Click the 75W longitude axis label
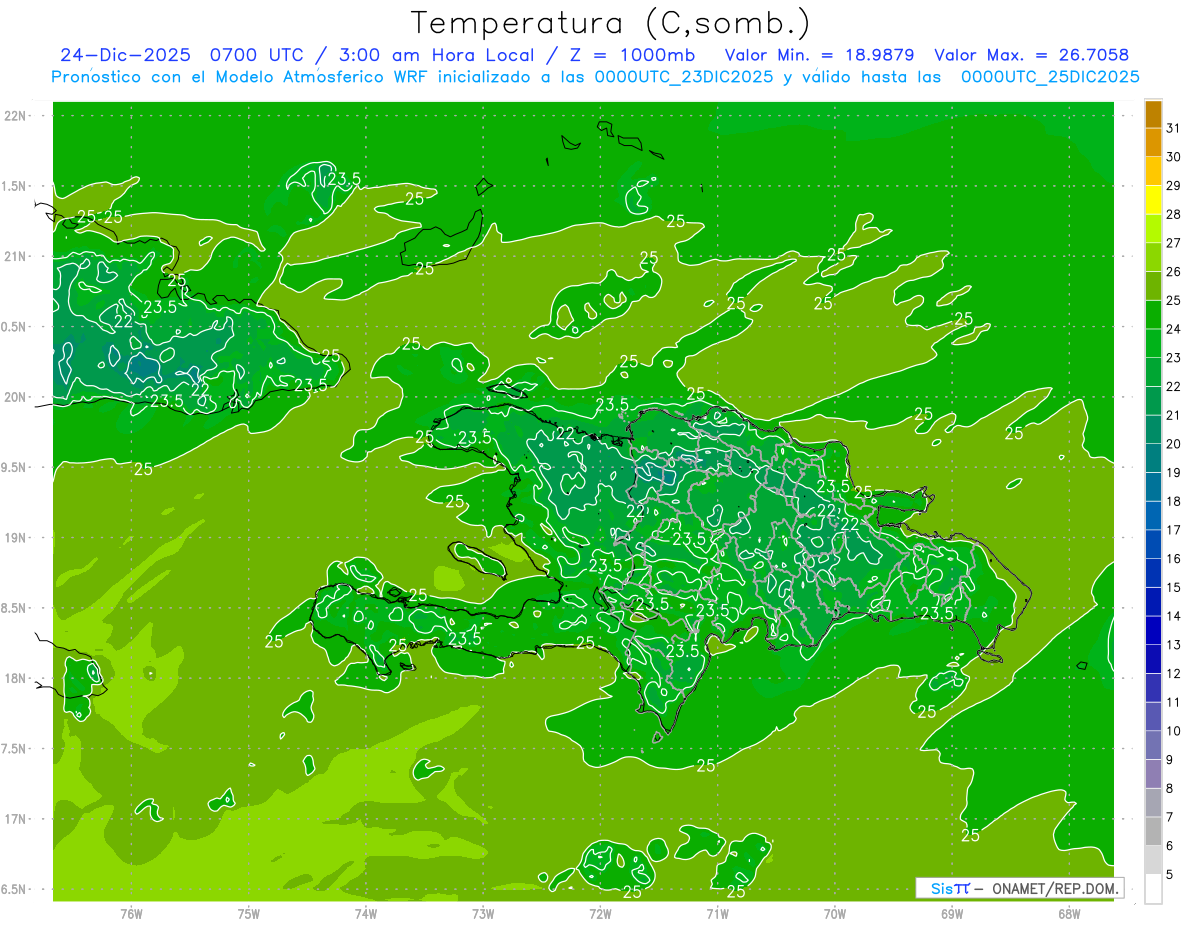 click(249, 914)
